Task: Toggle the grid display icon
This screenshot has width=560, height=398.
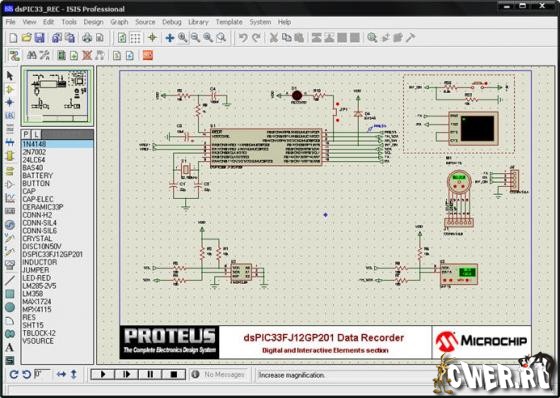Action: coord(135,38)
